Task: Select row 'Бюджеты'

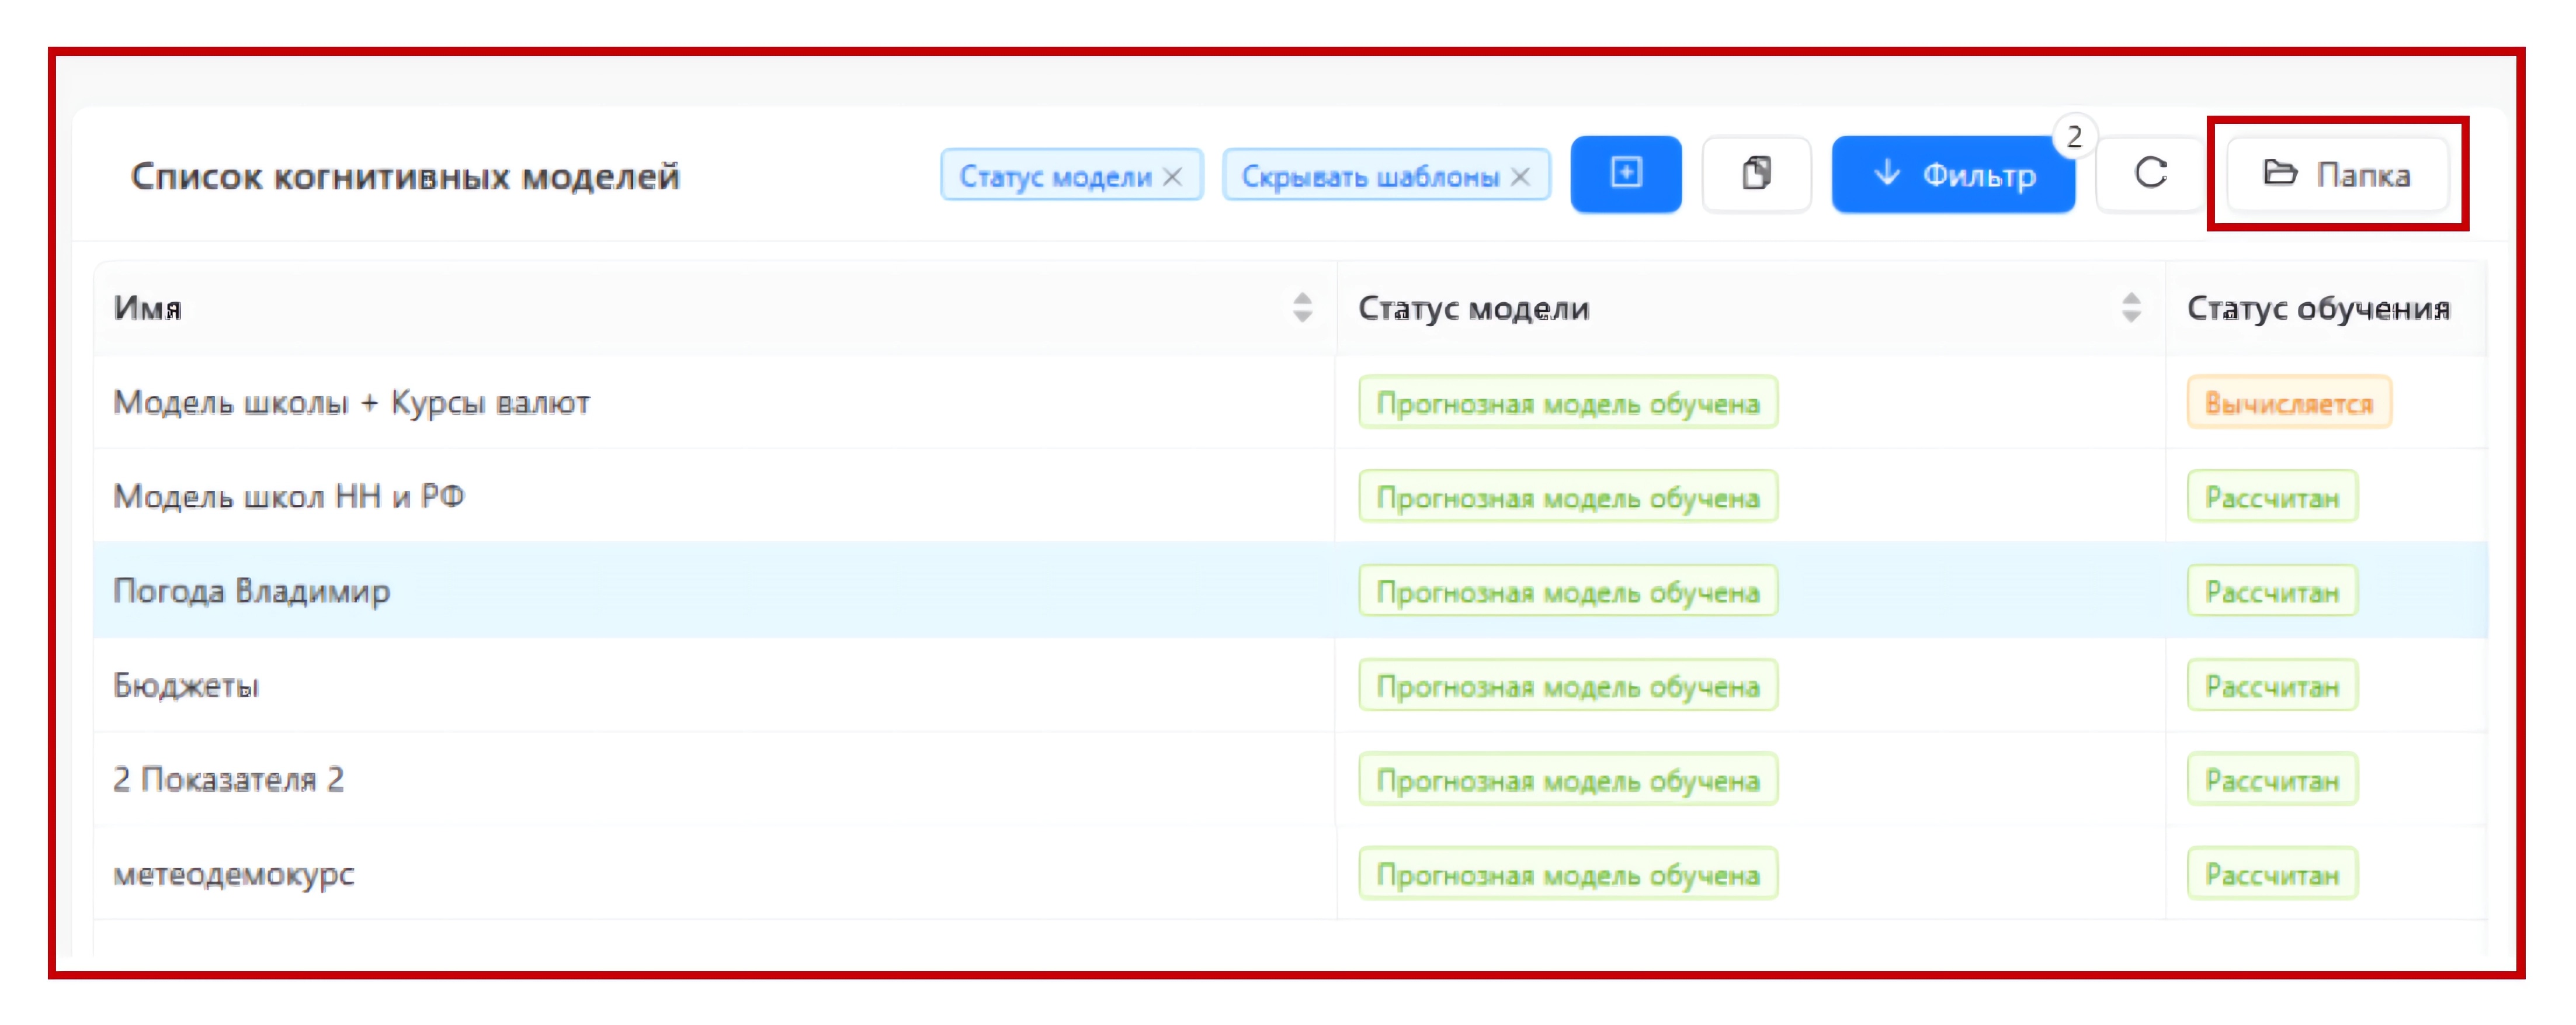Action: [x=186, y=685]
